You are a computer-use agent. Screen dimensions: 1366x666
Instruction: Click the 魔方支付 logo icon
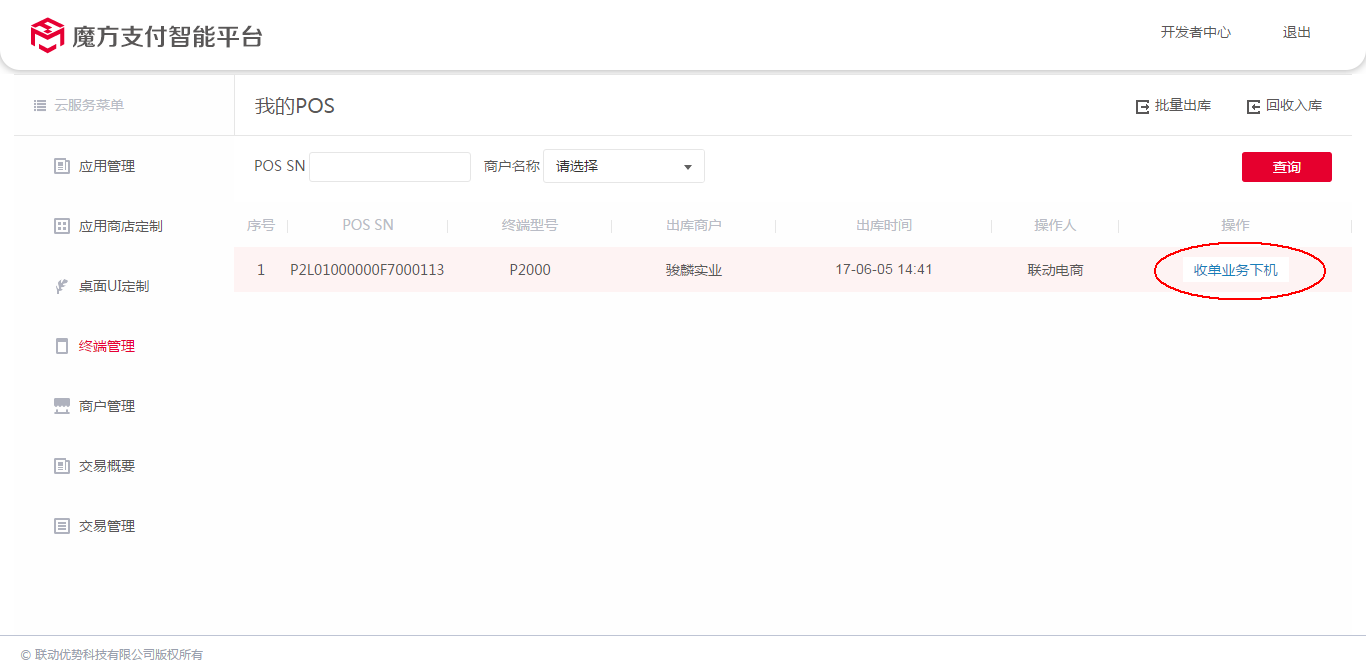[x=47, y=35]
